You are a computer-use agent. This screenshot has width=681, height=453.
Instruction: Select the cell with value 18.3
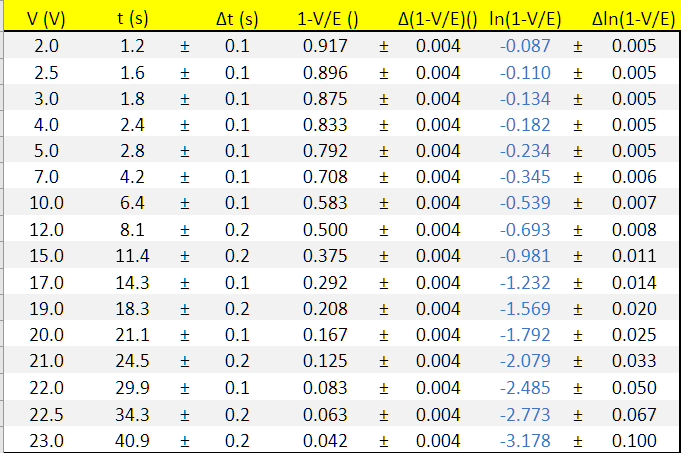coord(132,309)
